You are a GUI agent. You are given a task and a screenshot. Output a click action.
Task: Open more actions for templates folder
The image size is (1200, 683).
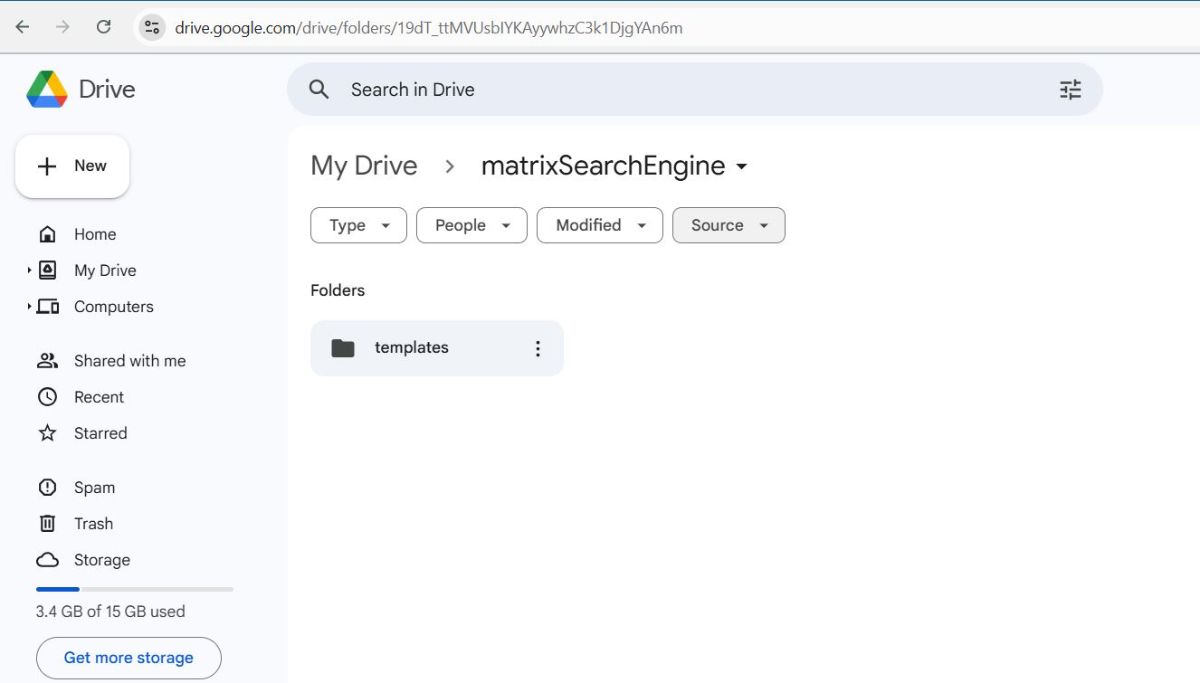coord(538,348)
